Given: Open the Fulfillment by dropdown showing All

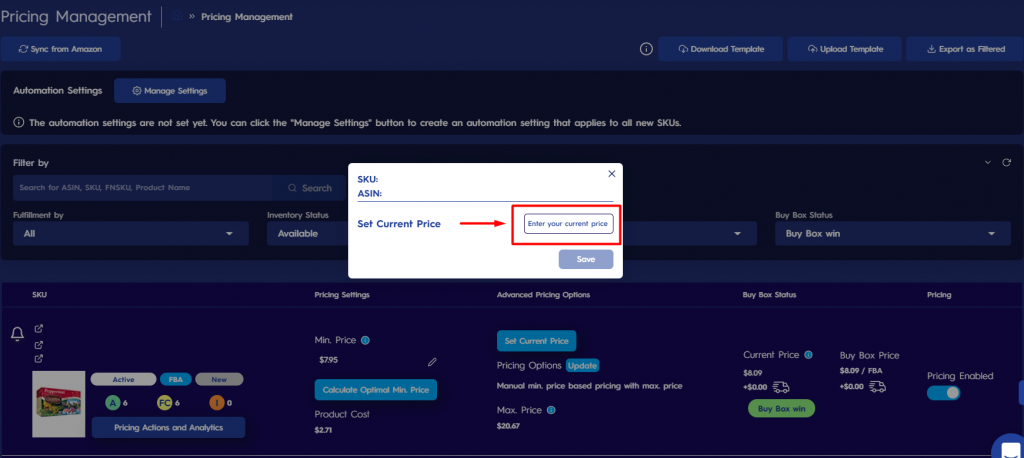Looking at the screenshot, I should point(131,233).
